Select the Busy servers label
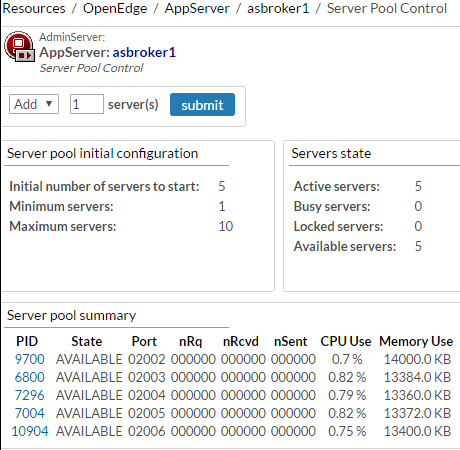Image resolution: width=460 pixels, height=450 pixels. coord(332,206)
